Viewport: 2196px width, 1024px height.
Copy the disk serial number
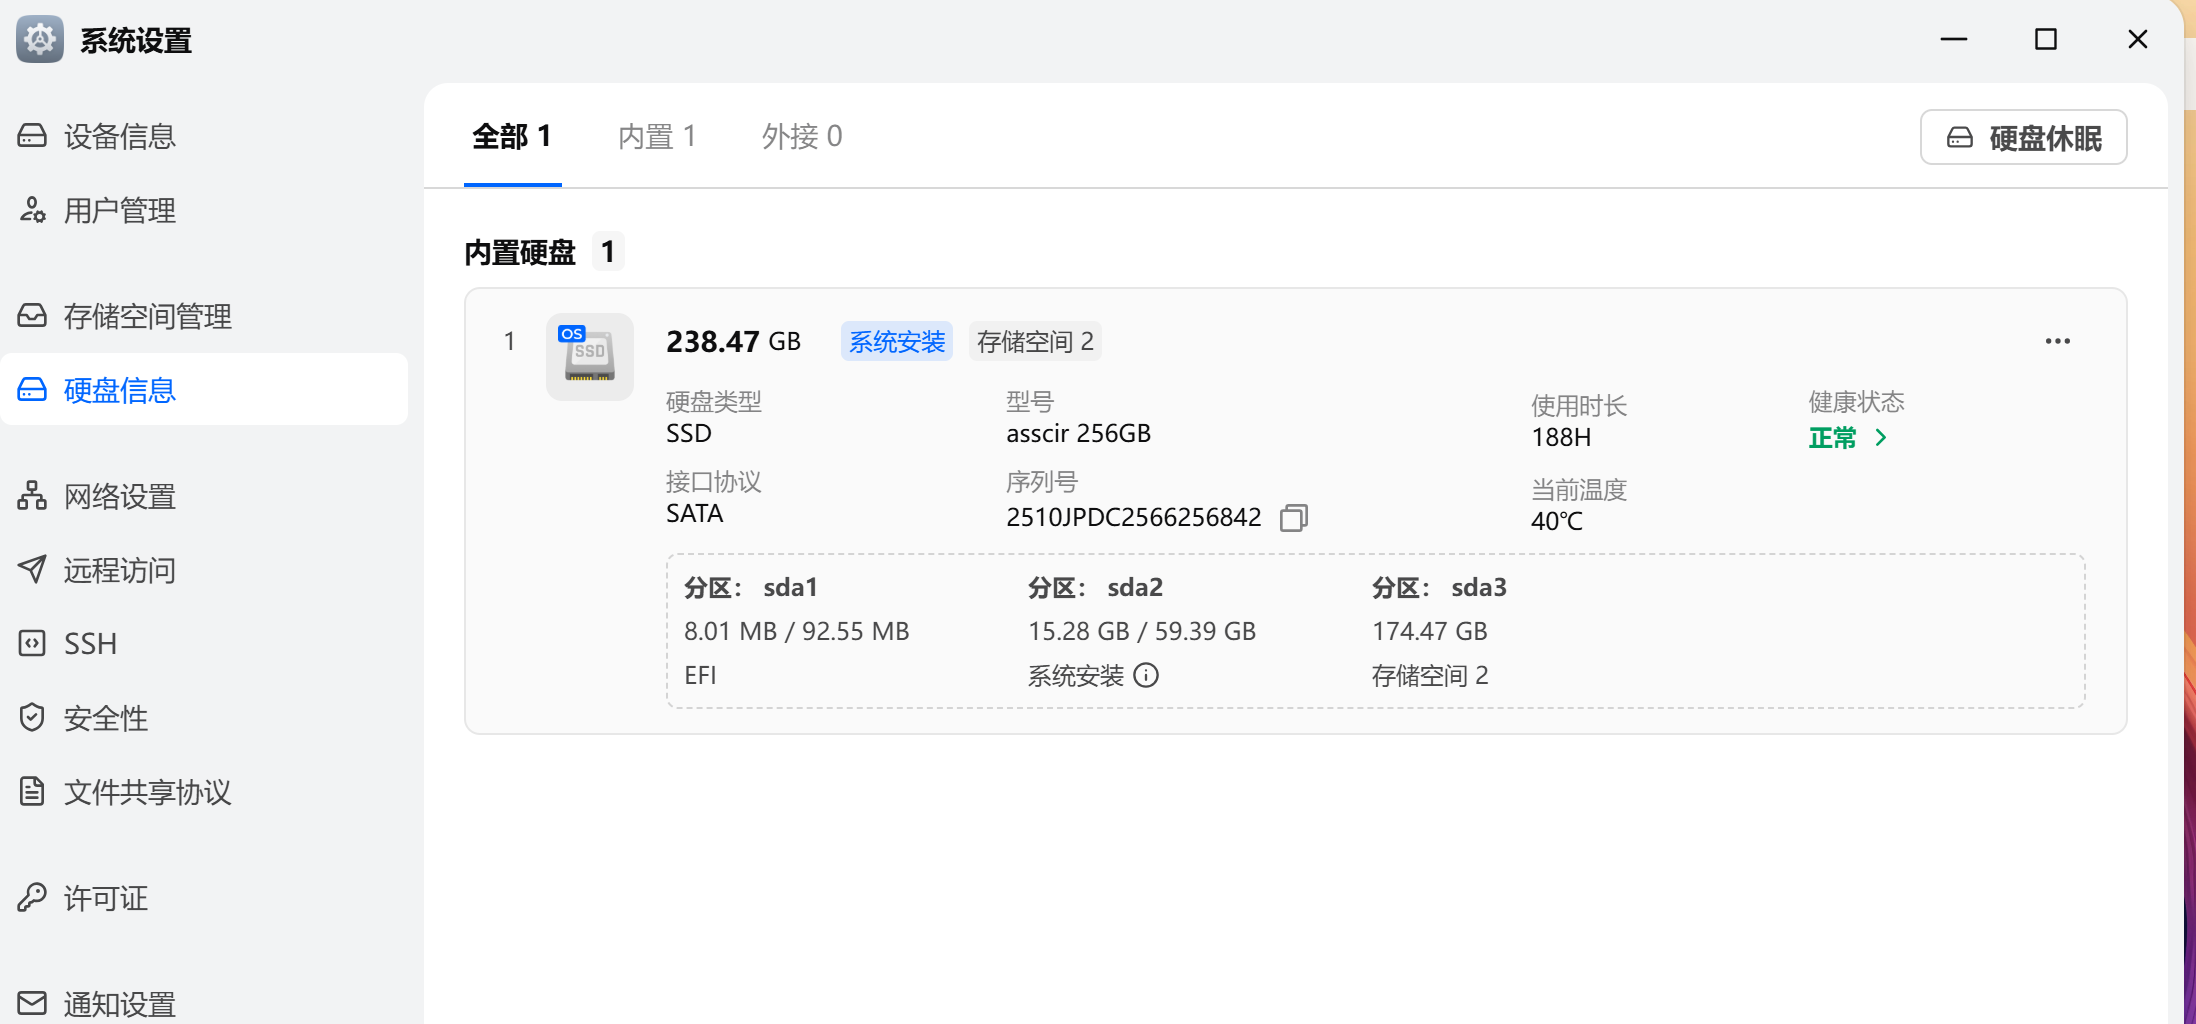pyautogui.click(x=1293, y=517)
